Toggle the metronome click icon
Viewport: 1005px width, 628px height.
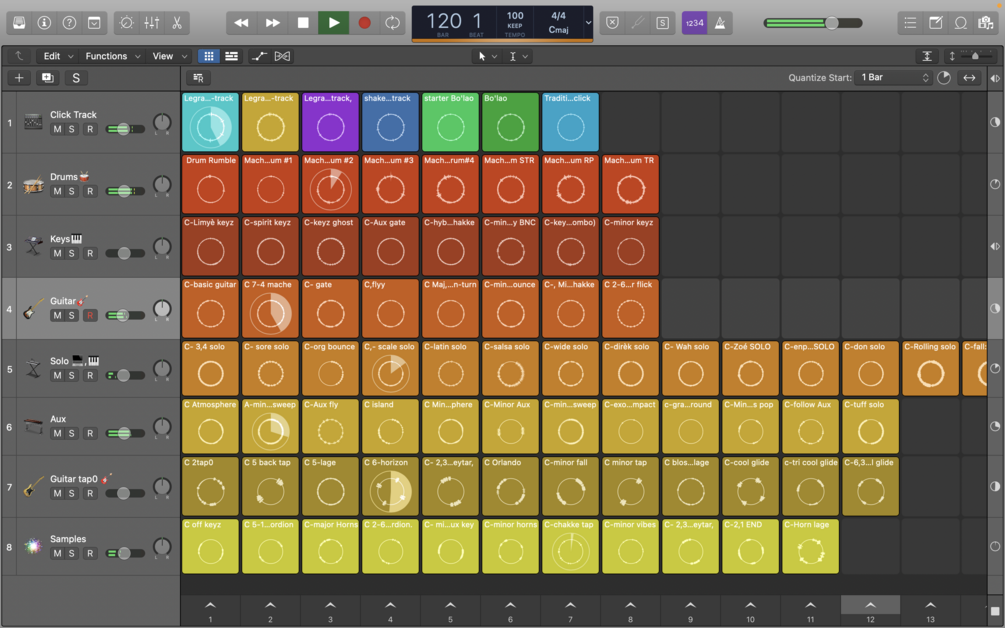pyautogui.click(x=720, y=23)
